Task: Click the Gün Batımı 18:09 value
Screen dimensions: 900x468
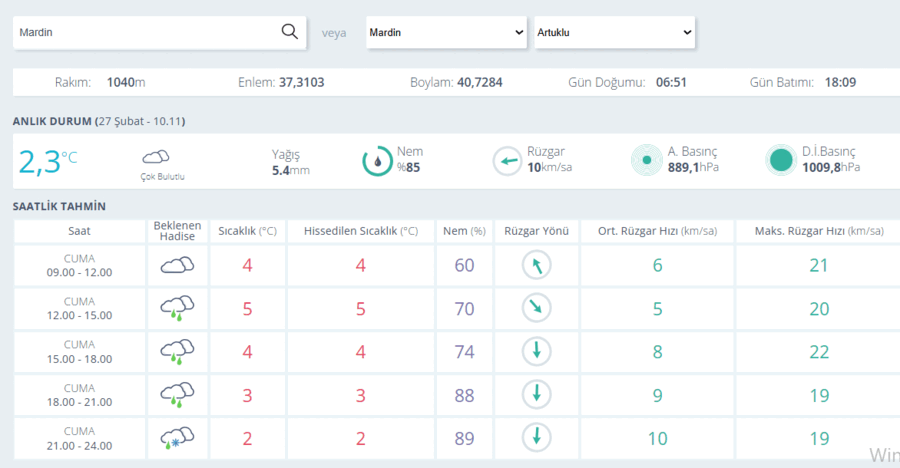Action: [x=840, y=82]
